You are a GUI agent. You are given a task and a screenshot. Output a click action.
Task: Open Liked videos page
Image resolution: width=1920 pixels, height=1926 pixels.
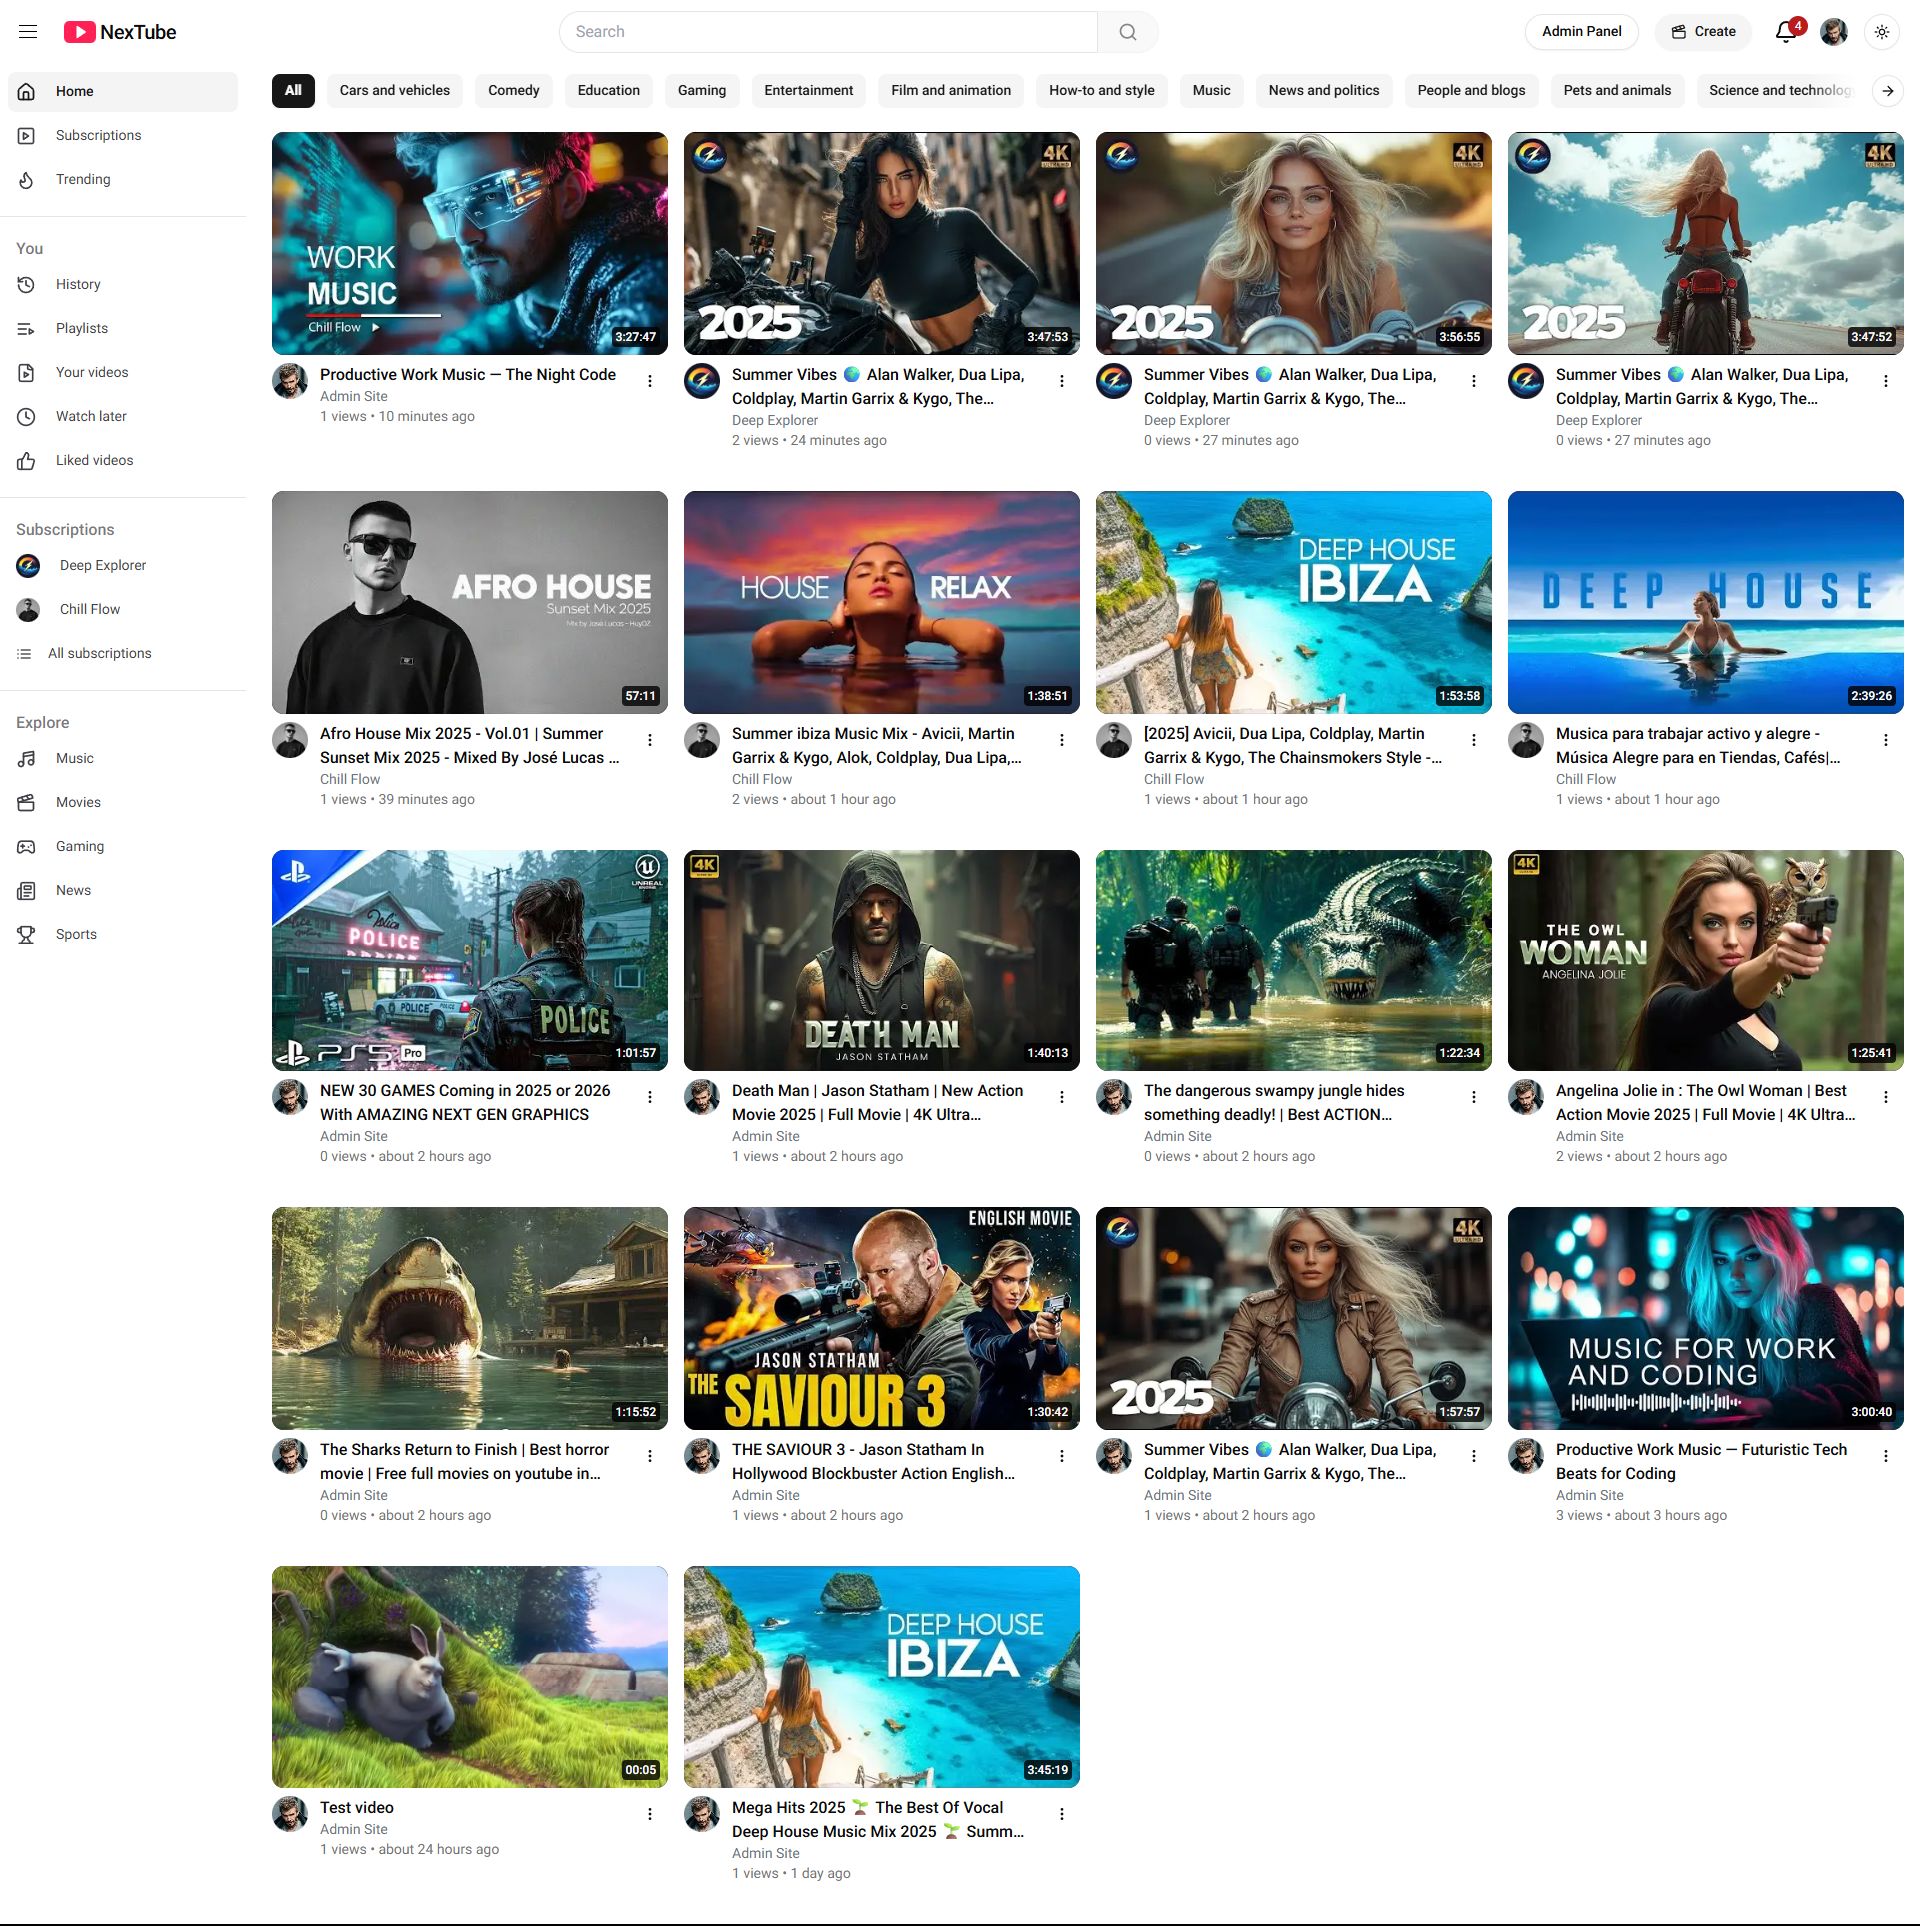[94, 461]
